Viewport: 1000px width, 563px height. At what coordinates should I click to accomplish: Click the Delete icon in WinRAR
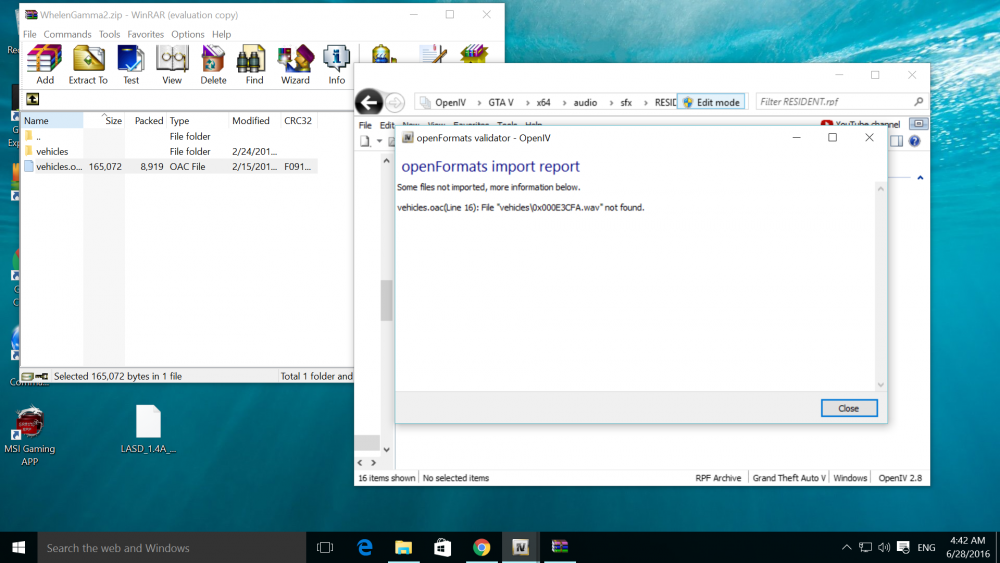[x=213, y=64]
